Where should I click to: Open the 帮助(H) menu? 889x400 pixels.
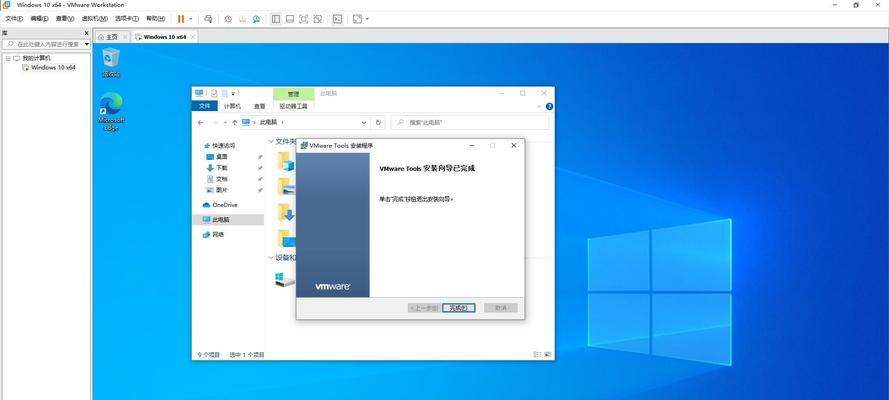[x=155, y=19]
